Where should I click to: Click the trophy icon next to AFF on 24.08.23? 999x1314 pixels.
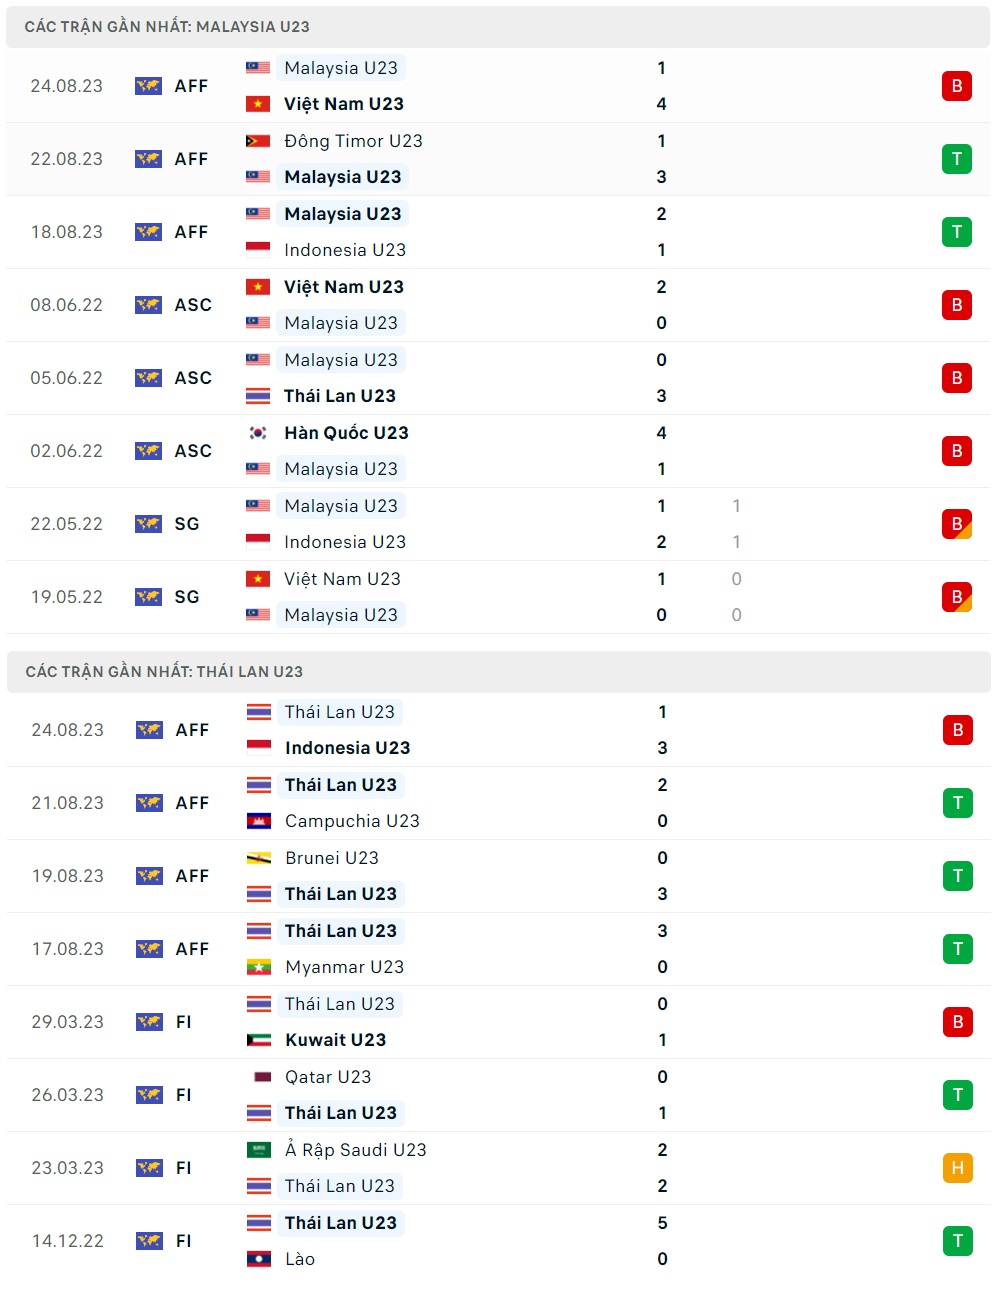coord(147,86)
